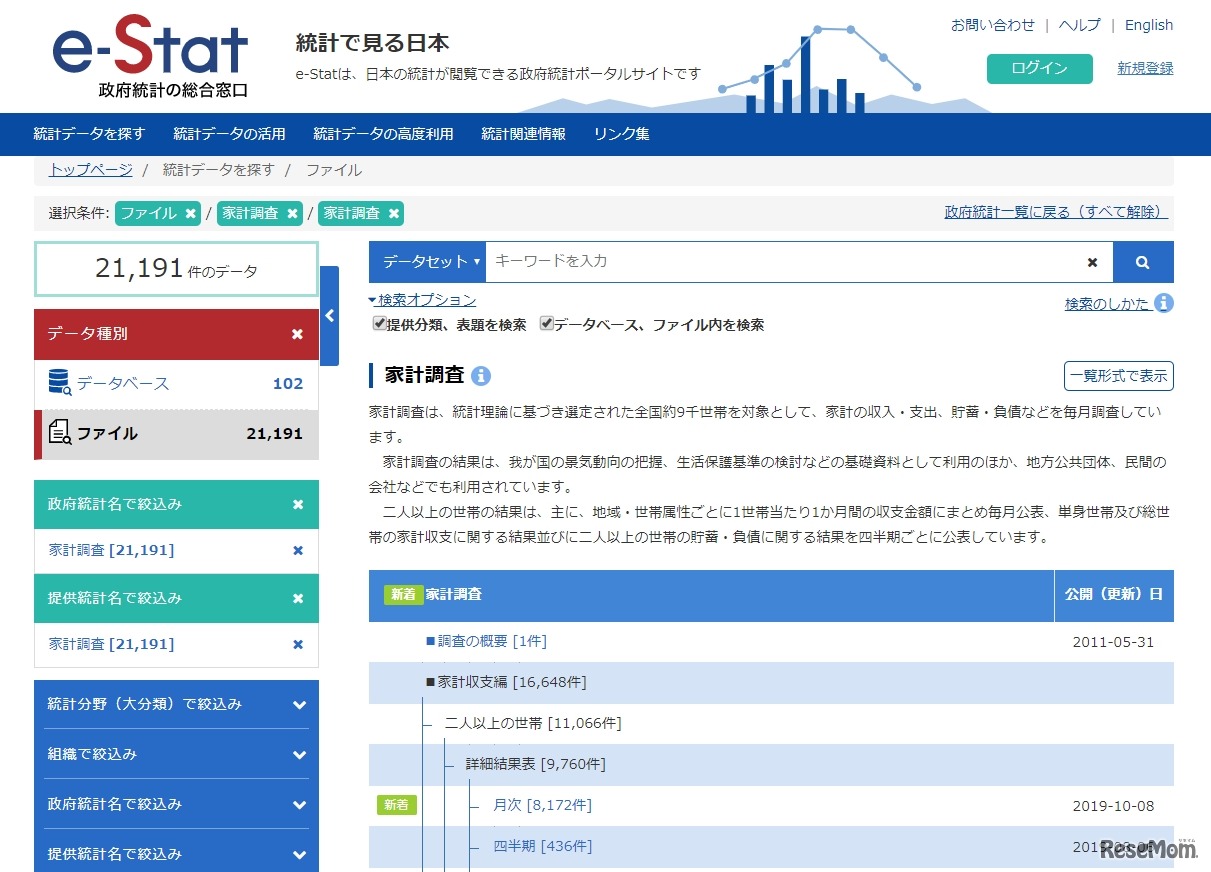The width and height of the screenshot is (1211, 872).
Task: Select リンク集 in the navigation bar
Action: [x=620, y=134]
